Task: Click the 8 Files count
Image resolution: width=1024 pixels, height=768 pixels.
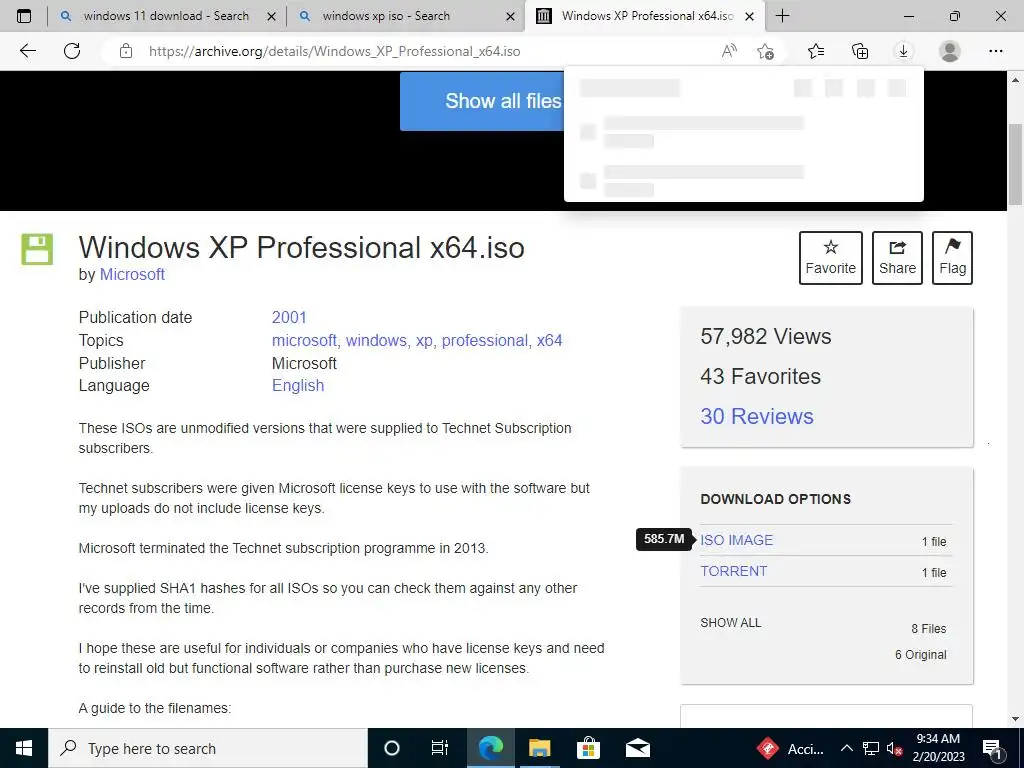Action: [x=929, y=628]
